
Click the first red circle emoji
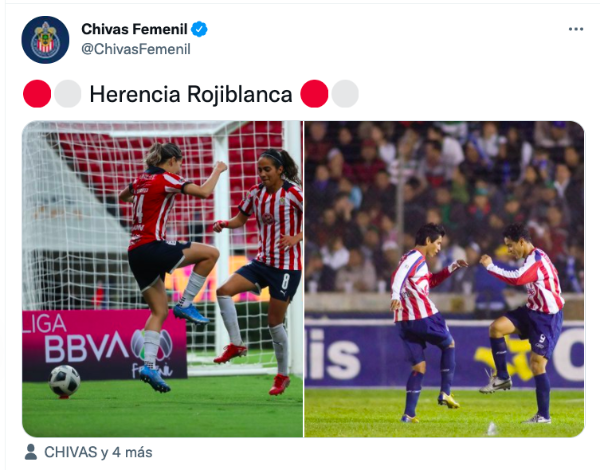click(x=37, y=94)
